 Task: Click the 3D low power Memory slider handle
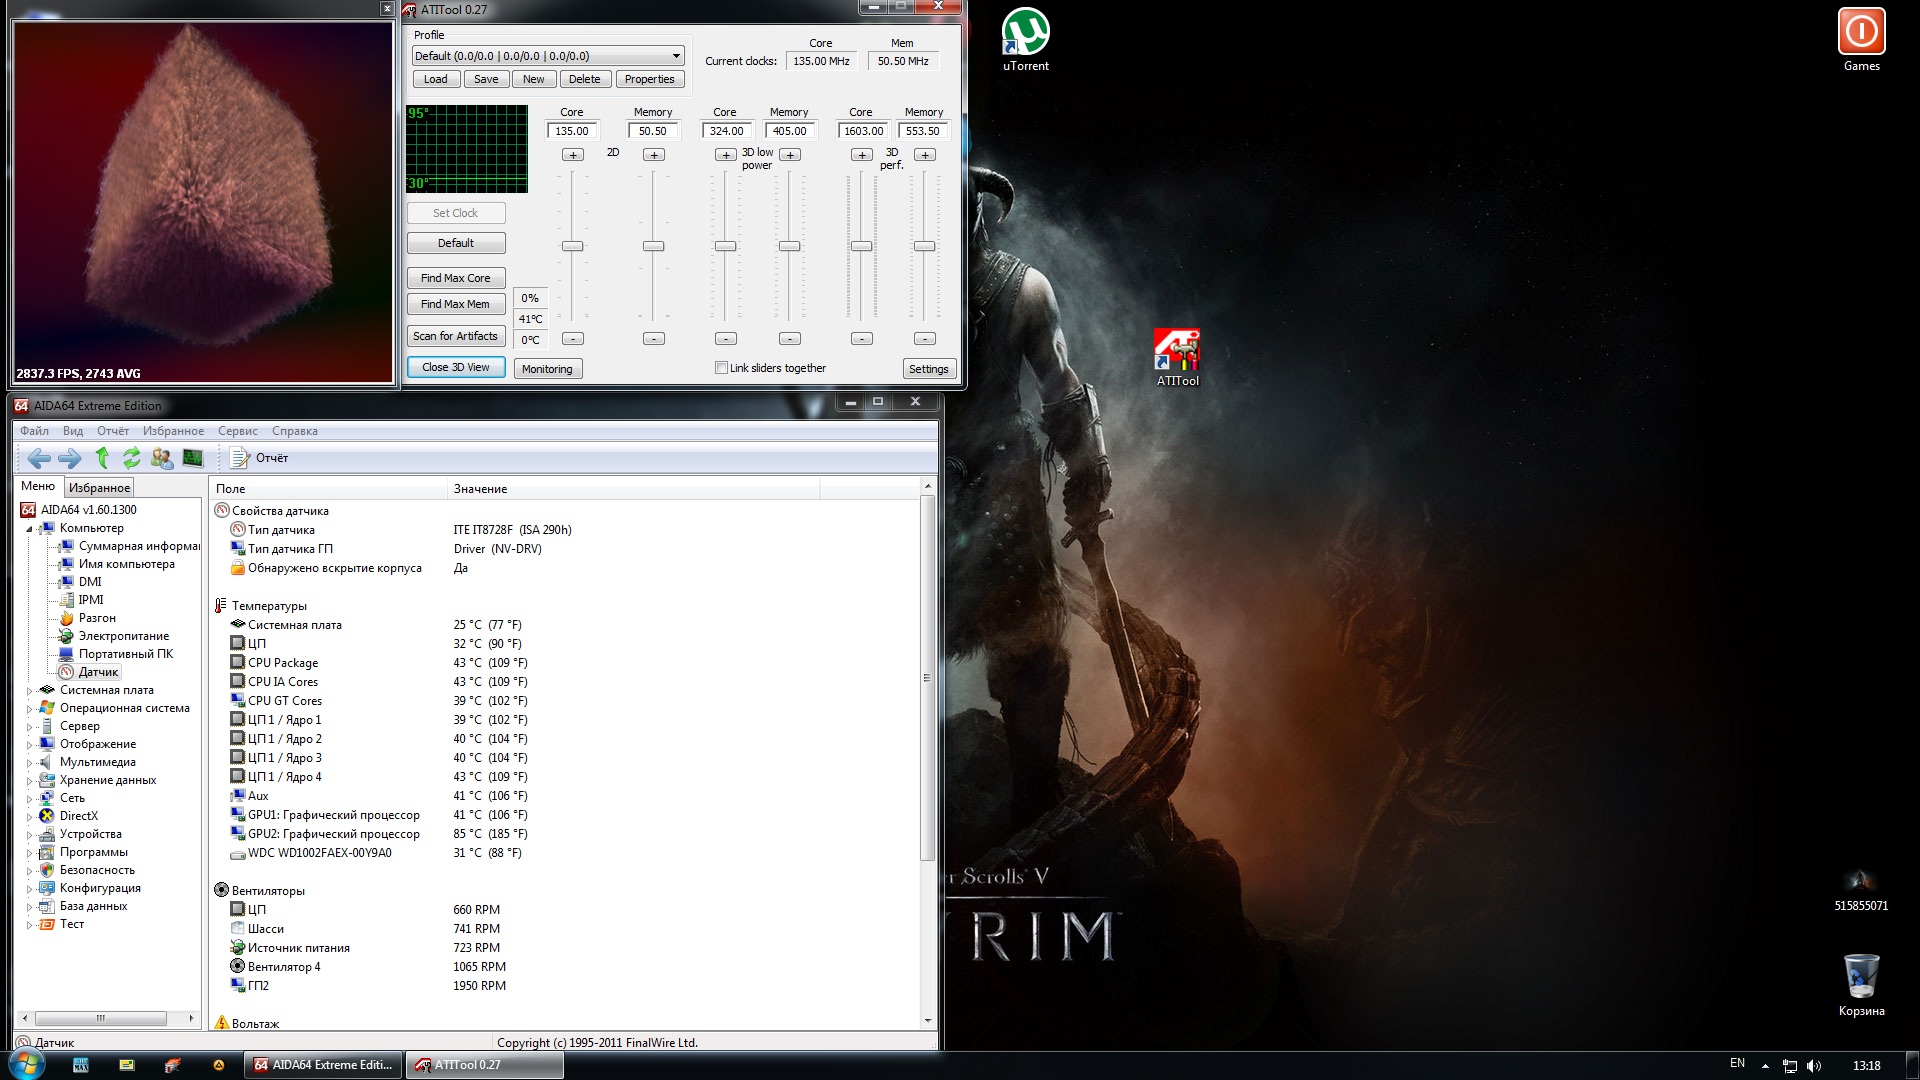tap(789, 246)
